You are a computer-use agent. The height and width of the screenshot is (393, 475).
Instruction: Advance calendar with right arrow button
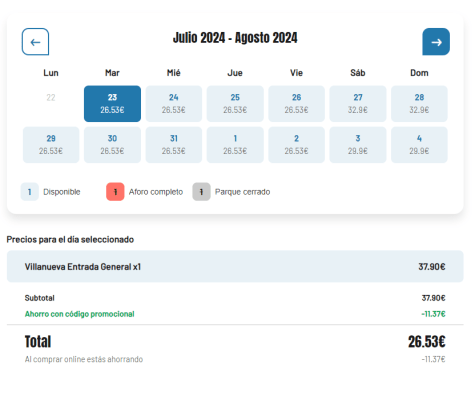[x=436, y=42]
